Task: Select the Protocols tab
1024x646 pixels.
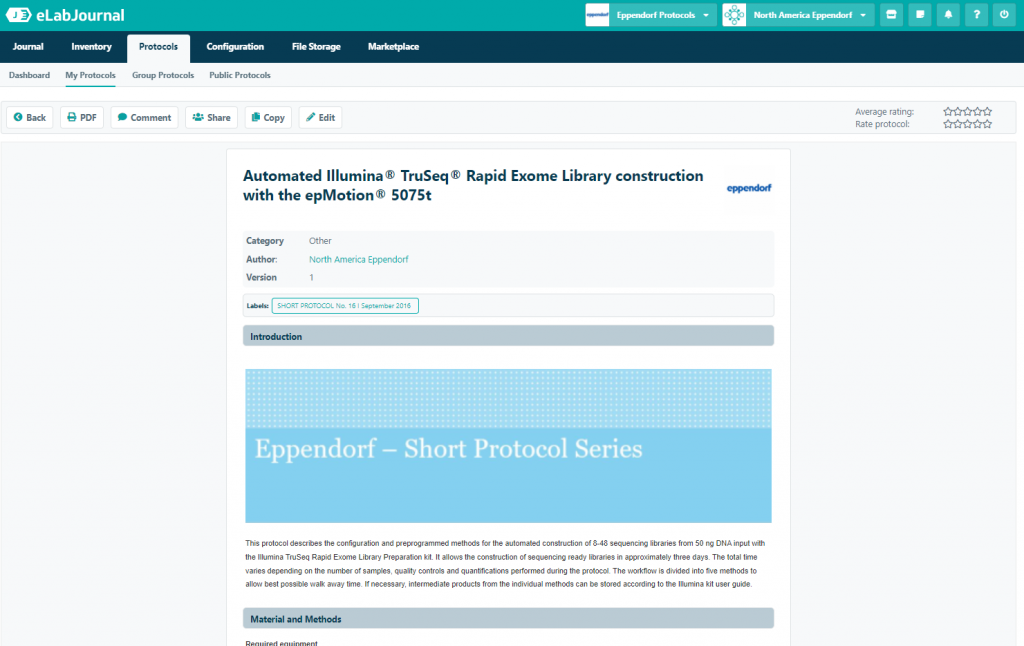Action: click(158, 48)
